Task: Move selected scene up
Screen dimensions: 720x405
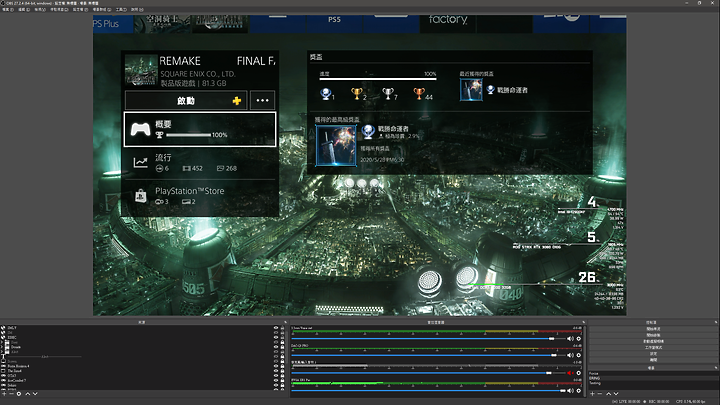Action: (x=608, y=394)
